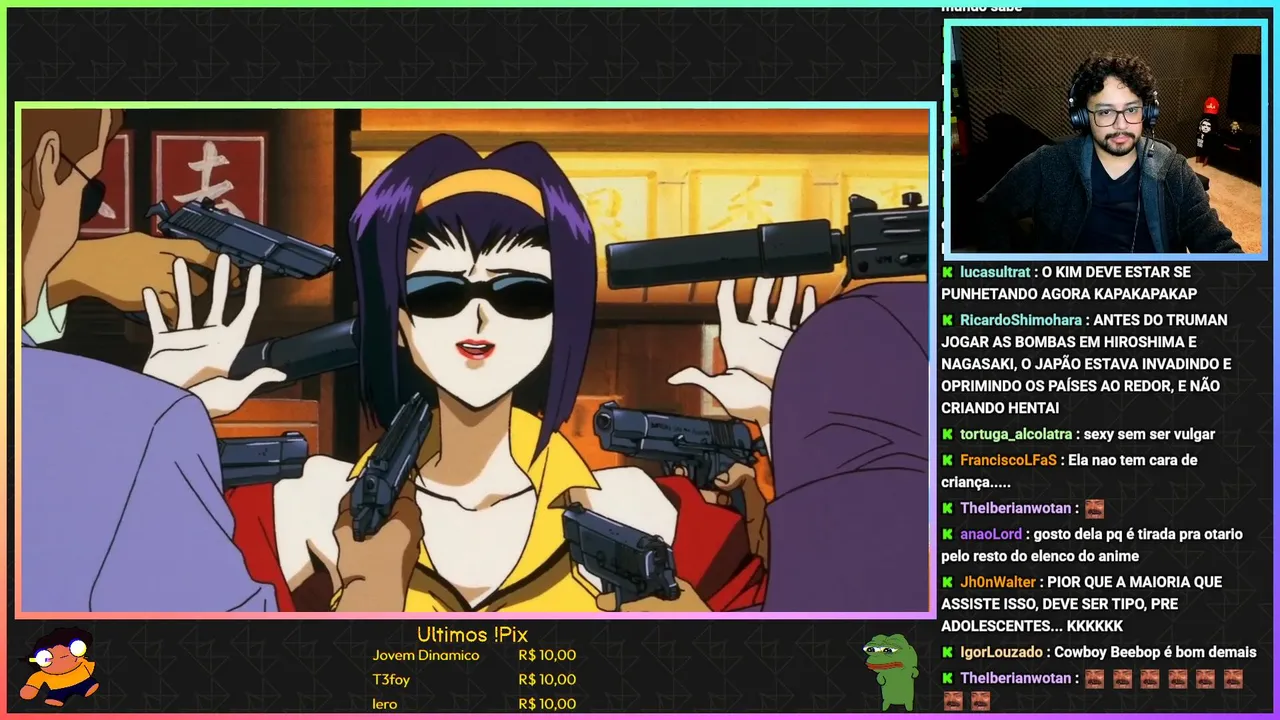Click the R$ 10,00 amount for Jovem Dinamico
The width and height of the screenshot is (1280, 720).
(x=547, y=656)
